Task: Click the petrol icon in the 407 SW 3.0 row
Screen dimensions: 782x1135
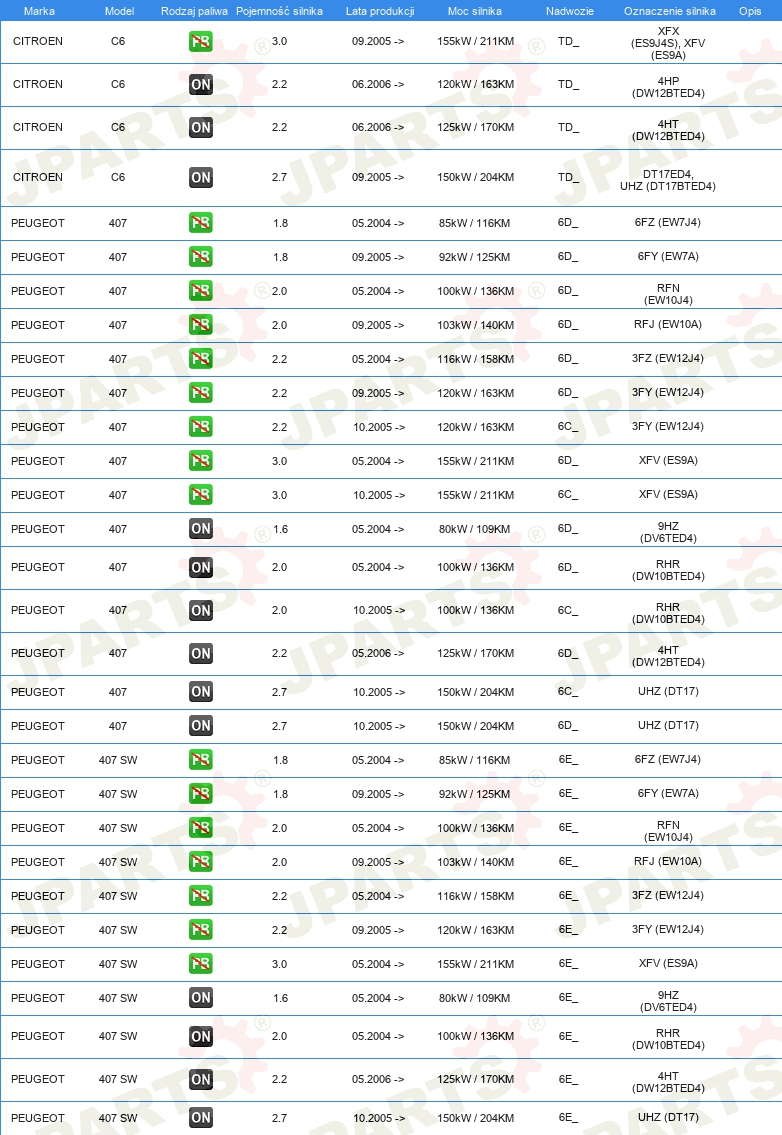Action: coord(201,964)
